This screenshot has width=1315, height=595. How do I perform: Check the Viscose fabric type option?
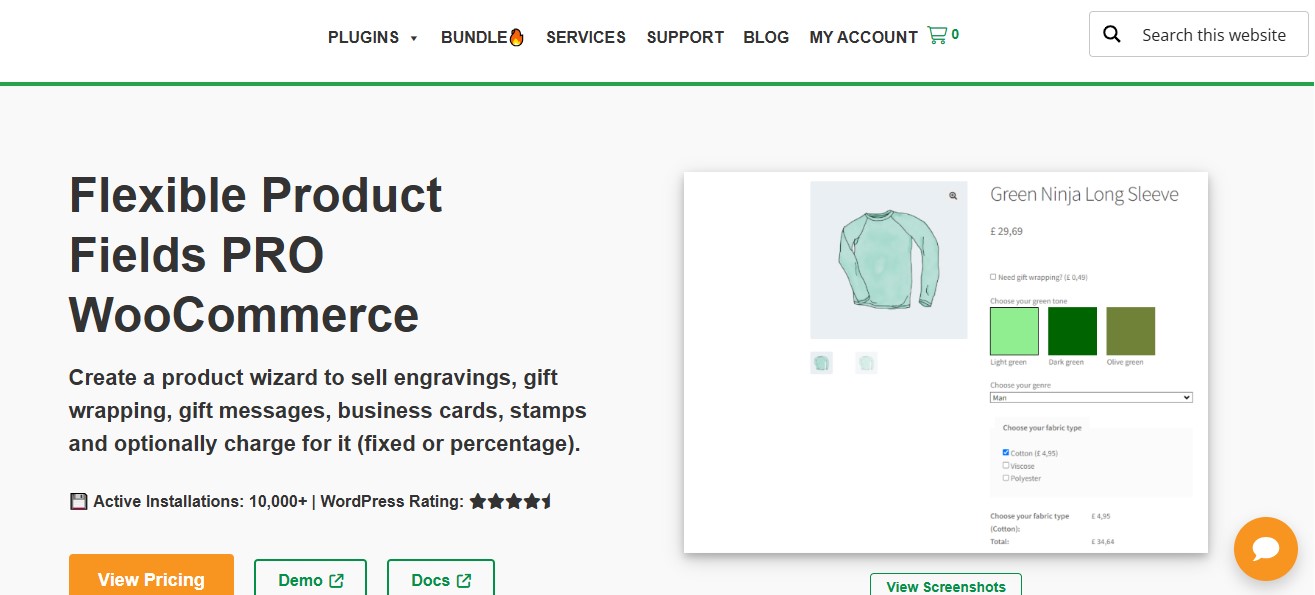[1005, 465]
